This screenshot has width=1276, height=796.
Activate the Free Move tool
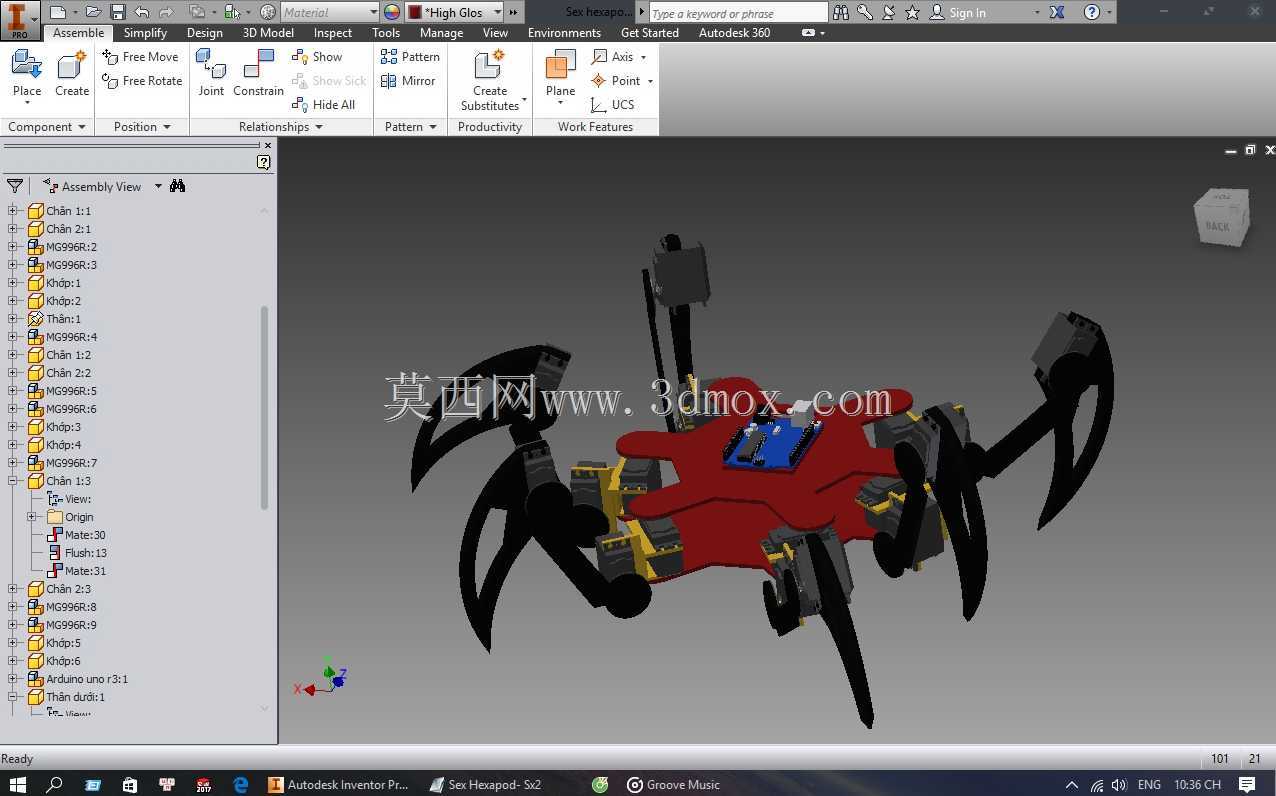pos(140,57)
